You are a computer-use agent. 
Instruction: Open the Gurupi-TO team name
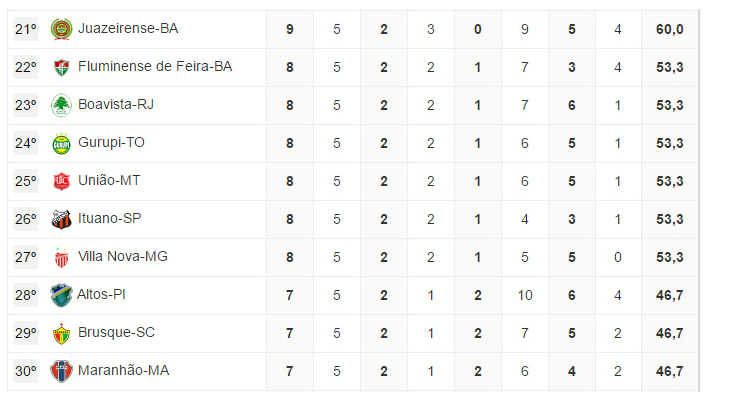point(111,143)
